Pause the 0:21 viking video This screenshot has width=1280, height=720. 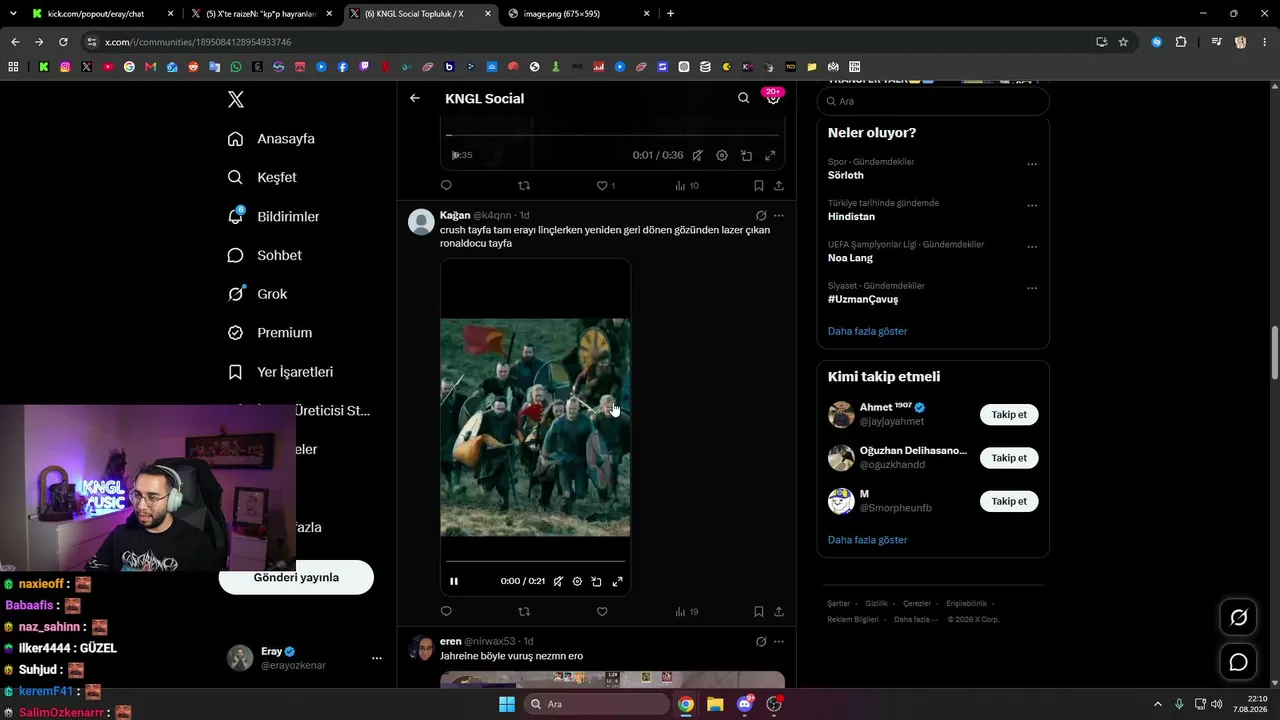coord(454,581)
